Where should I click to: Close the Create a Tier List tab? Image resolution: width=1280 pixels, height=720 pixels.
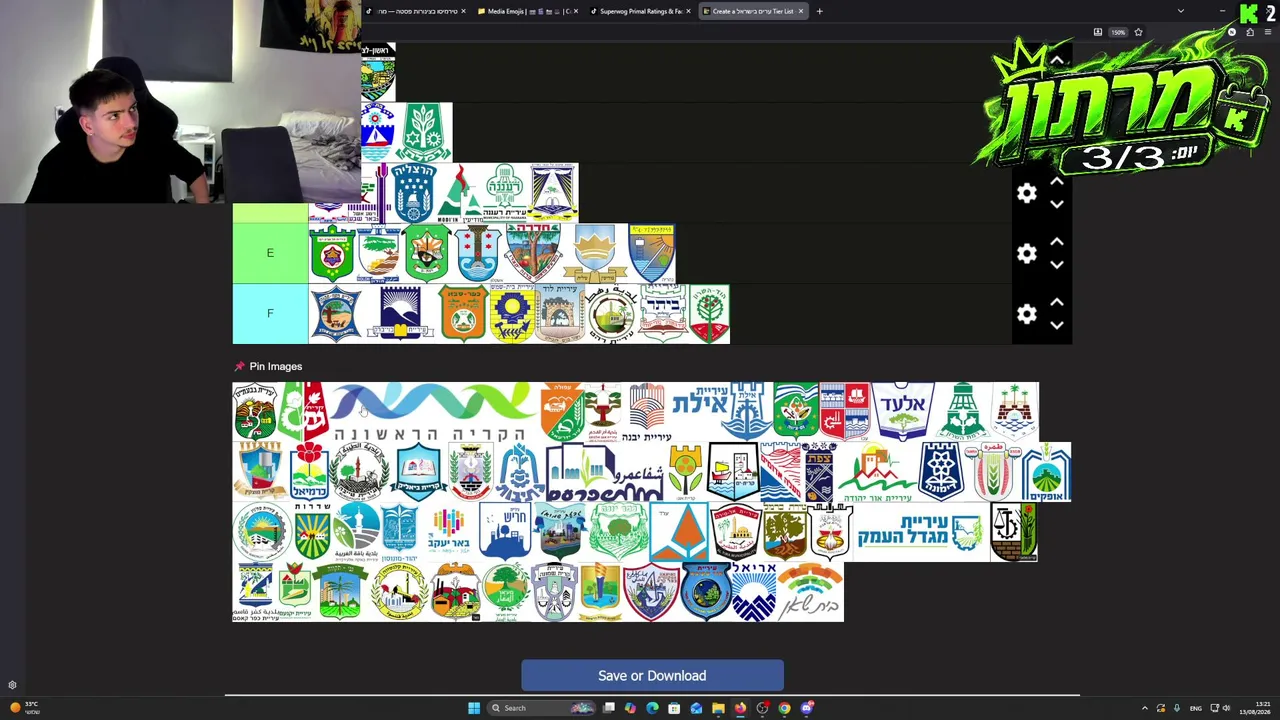[x=801, y=11]
